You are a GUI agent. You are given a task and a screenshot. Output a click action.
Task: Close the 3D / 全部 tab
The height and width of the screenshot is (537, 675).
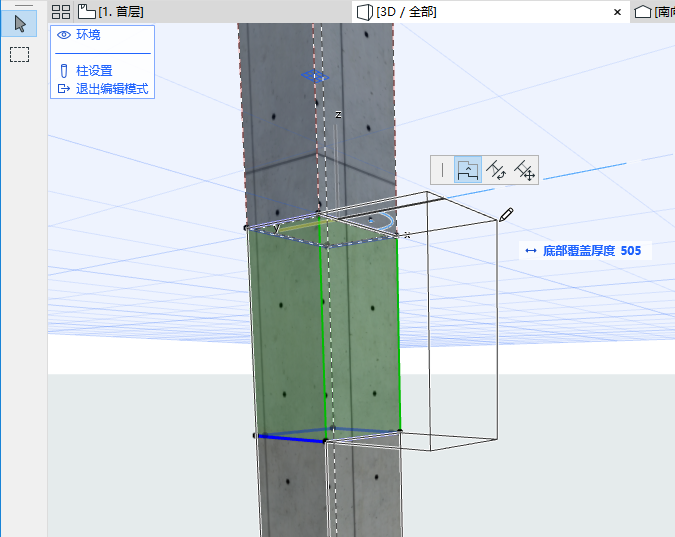(616, 12)
